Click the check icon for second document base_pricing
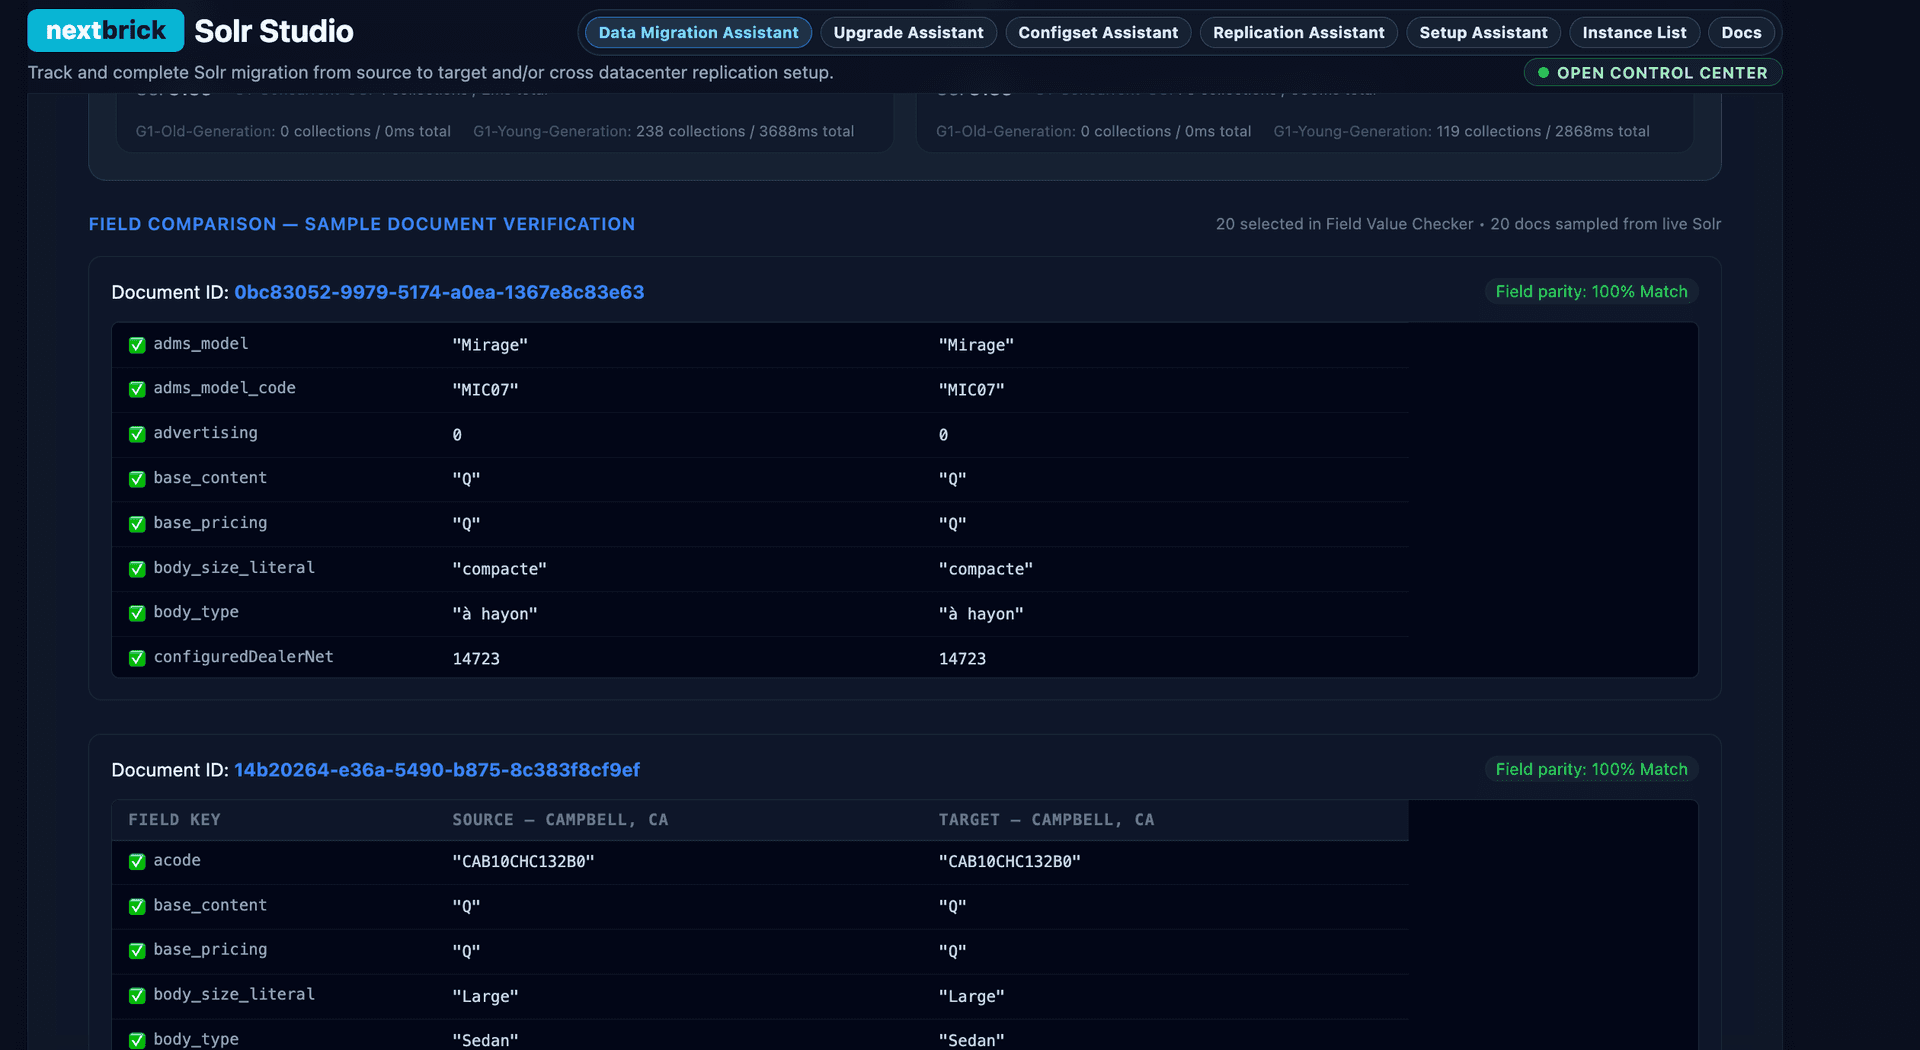 tap(137, 951)
